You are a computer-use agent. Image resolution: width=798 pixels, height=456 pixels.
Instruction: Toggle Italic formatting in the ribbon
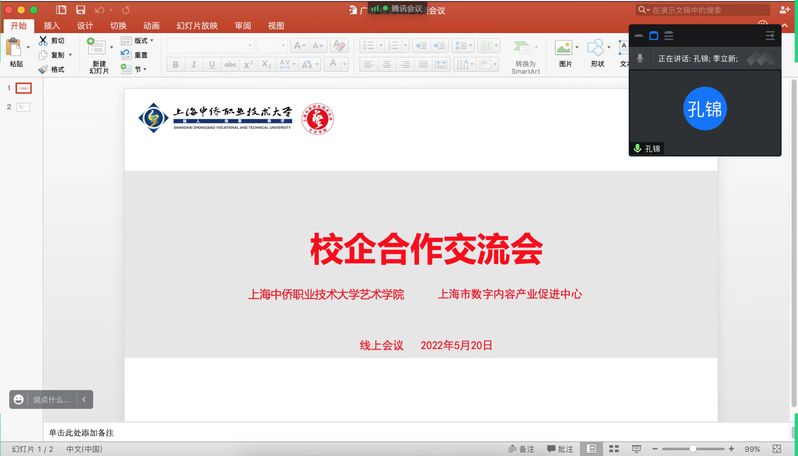tap(193, 65)
